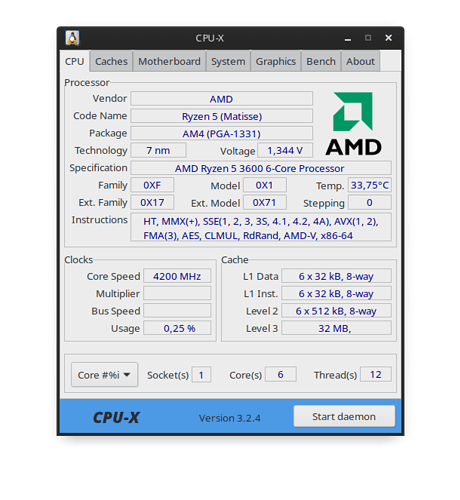460x500 pixels.
Task: Click the Vendor field showing AMD
Action: click(221, 99)
